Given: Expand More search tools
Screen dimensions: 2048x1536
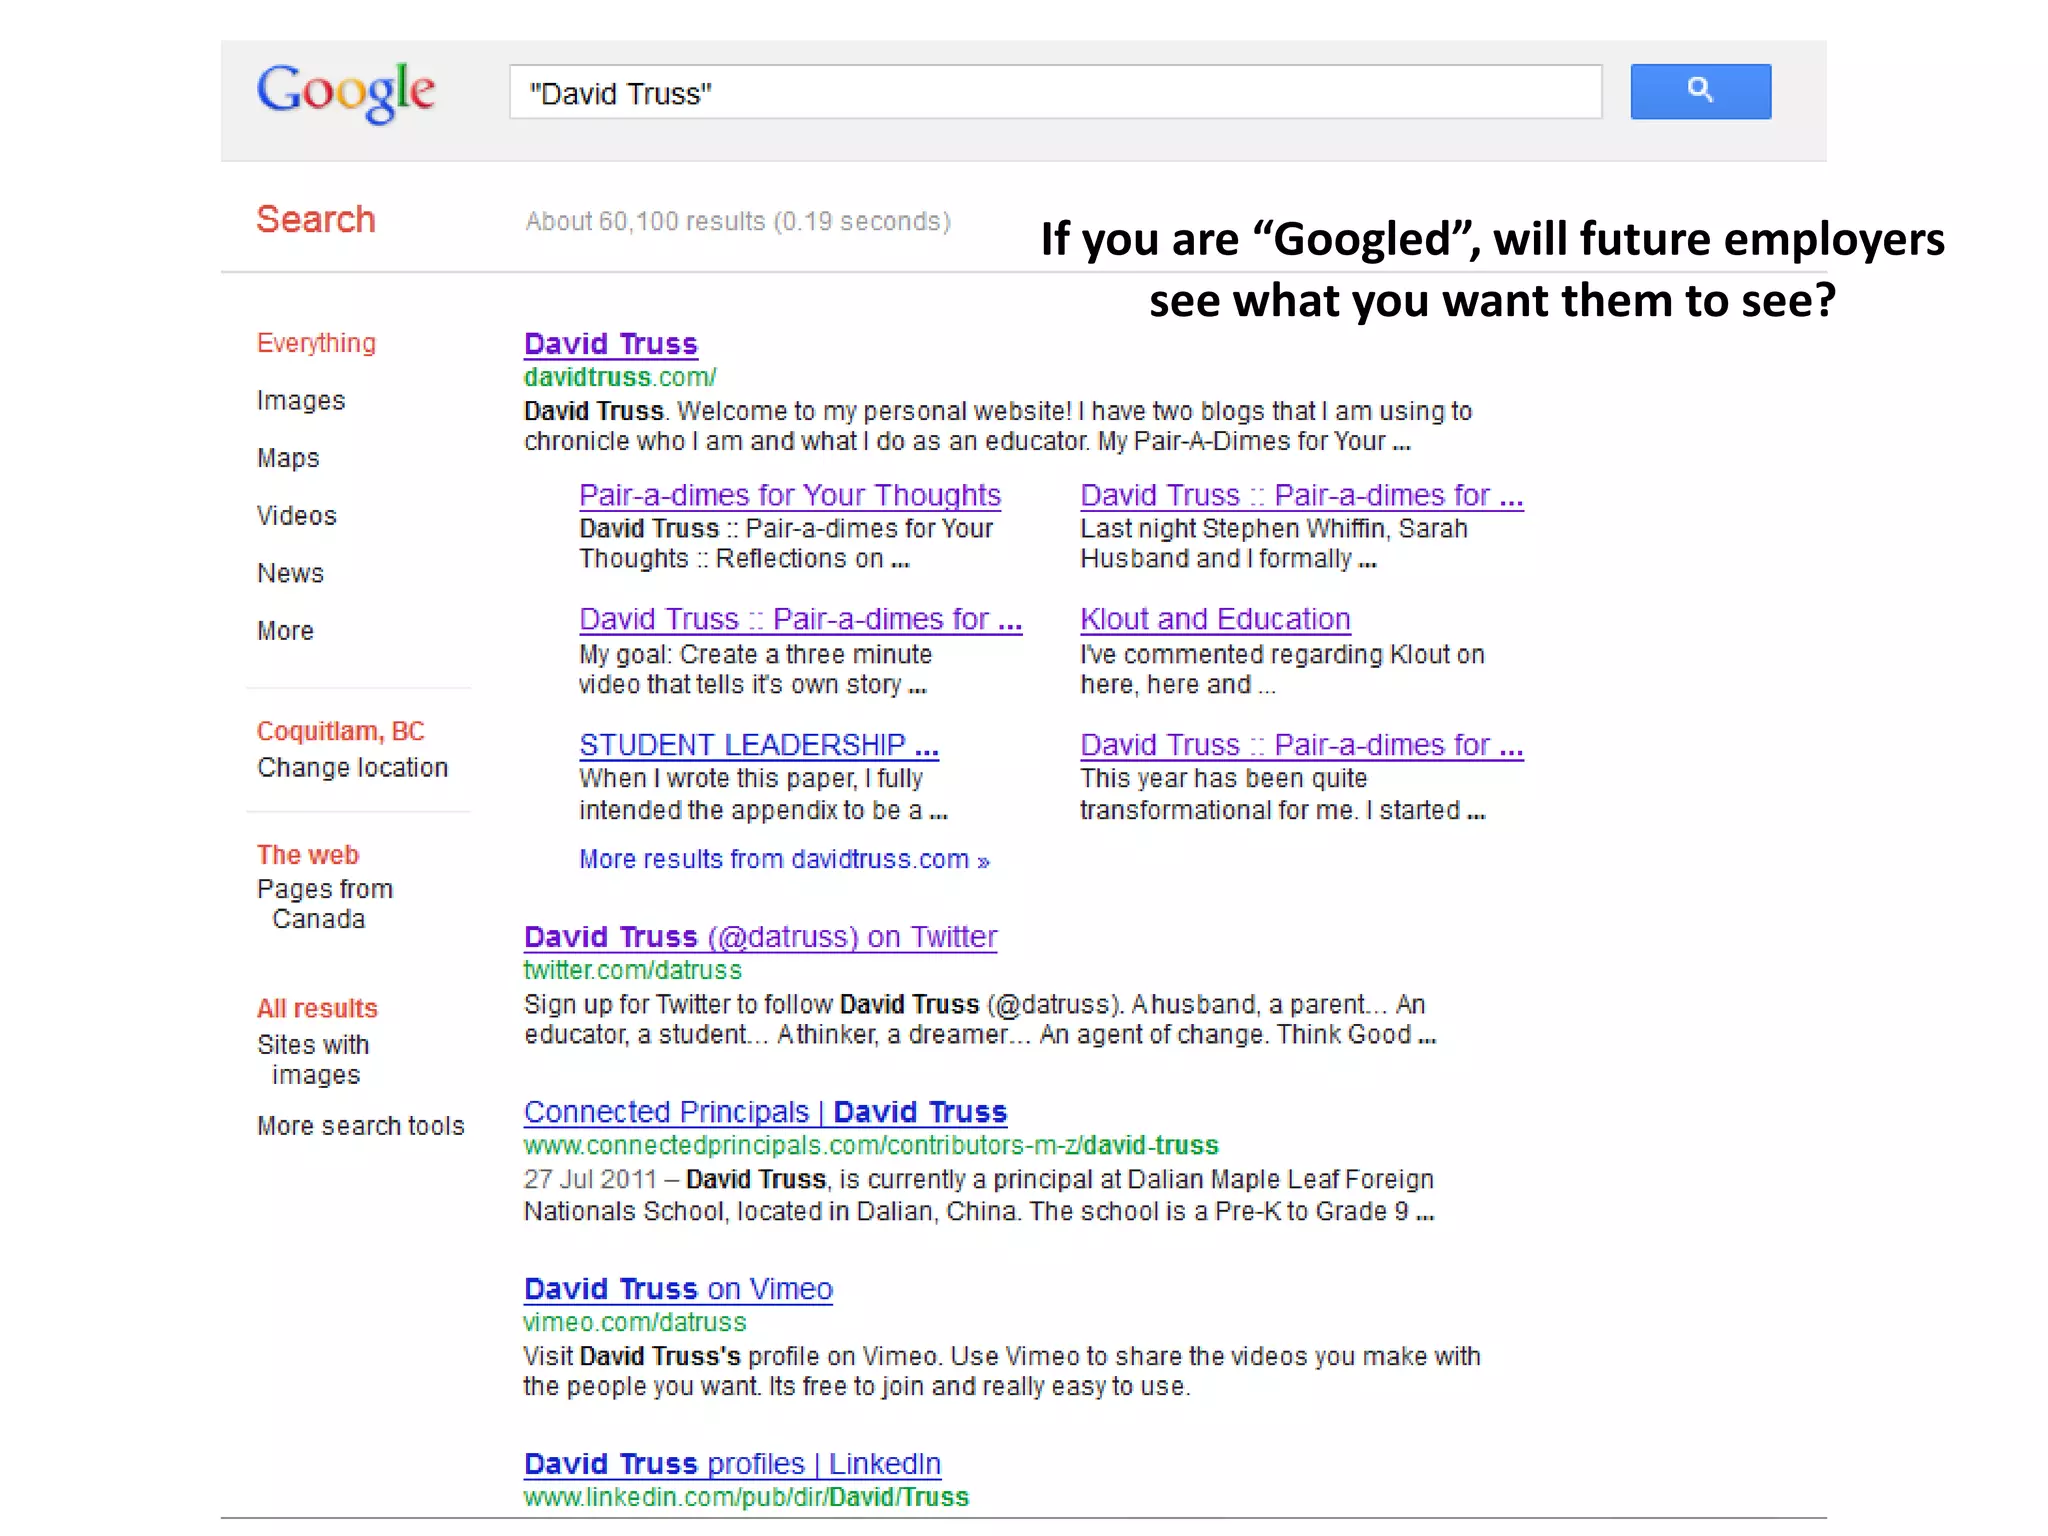Looking at the screenshot, I should [360, 1126].
